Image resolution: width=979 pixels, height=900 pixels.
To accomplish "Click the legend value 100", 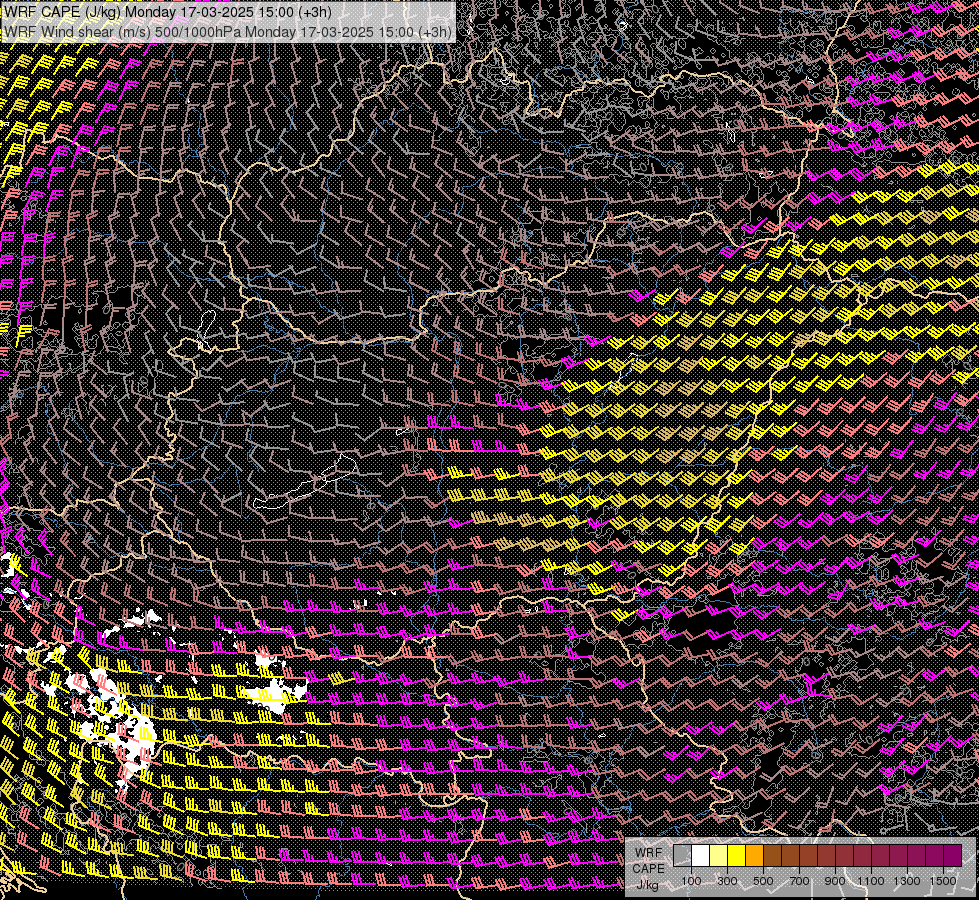I will [x=691, y=881].
